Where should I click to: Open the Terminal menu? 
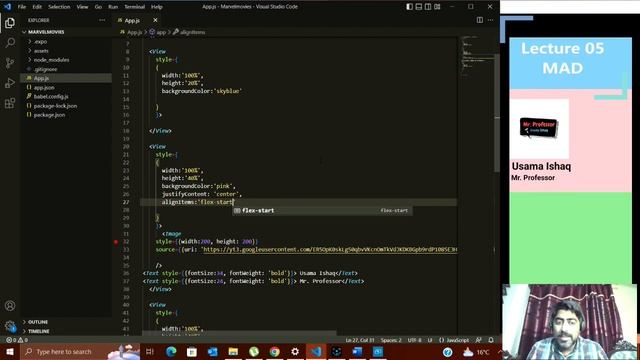[134, 7]
